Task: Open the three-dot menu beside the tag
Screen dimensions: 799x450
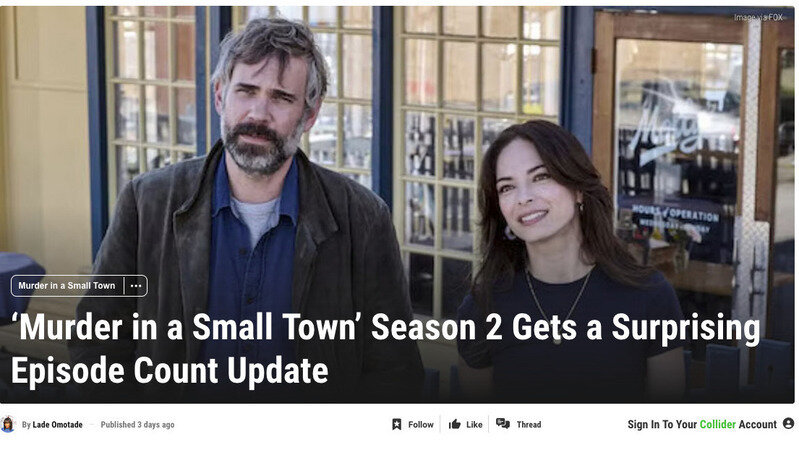Action: (136, 286)
